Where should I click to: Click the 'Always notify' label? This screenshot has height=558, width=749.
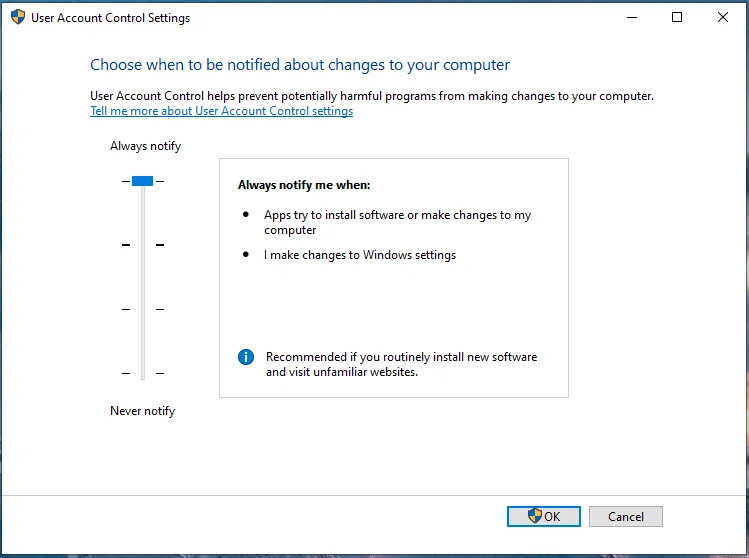(x=145, y=146)
